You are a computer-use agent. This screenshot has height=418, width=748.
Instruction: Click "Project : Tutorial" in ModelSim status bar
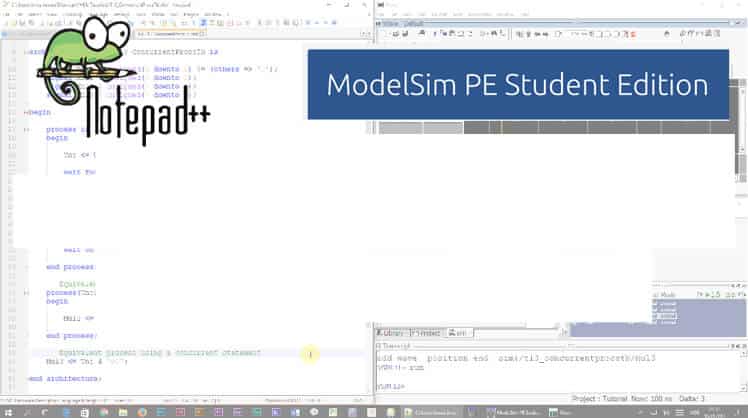click(598, 398)
